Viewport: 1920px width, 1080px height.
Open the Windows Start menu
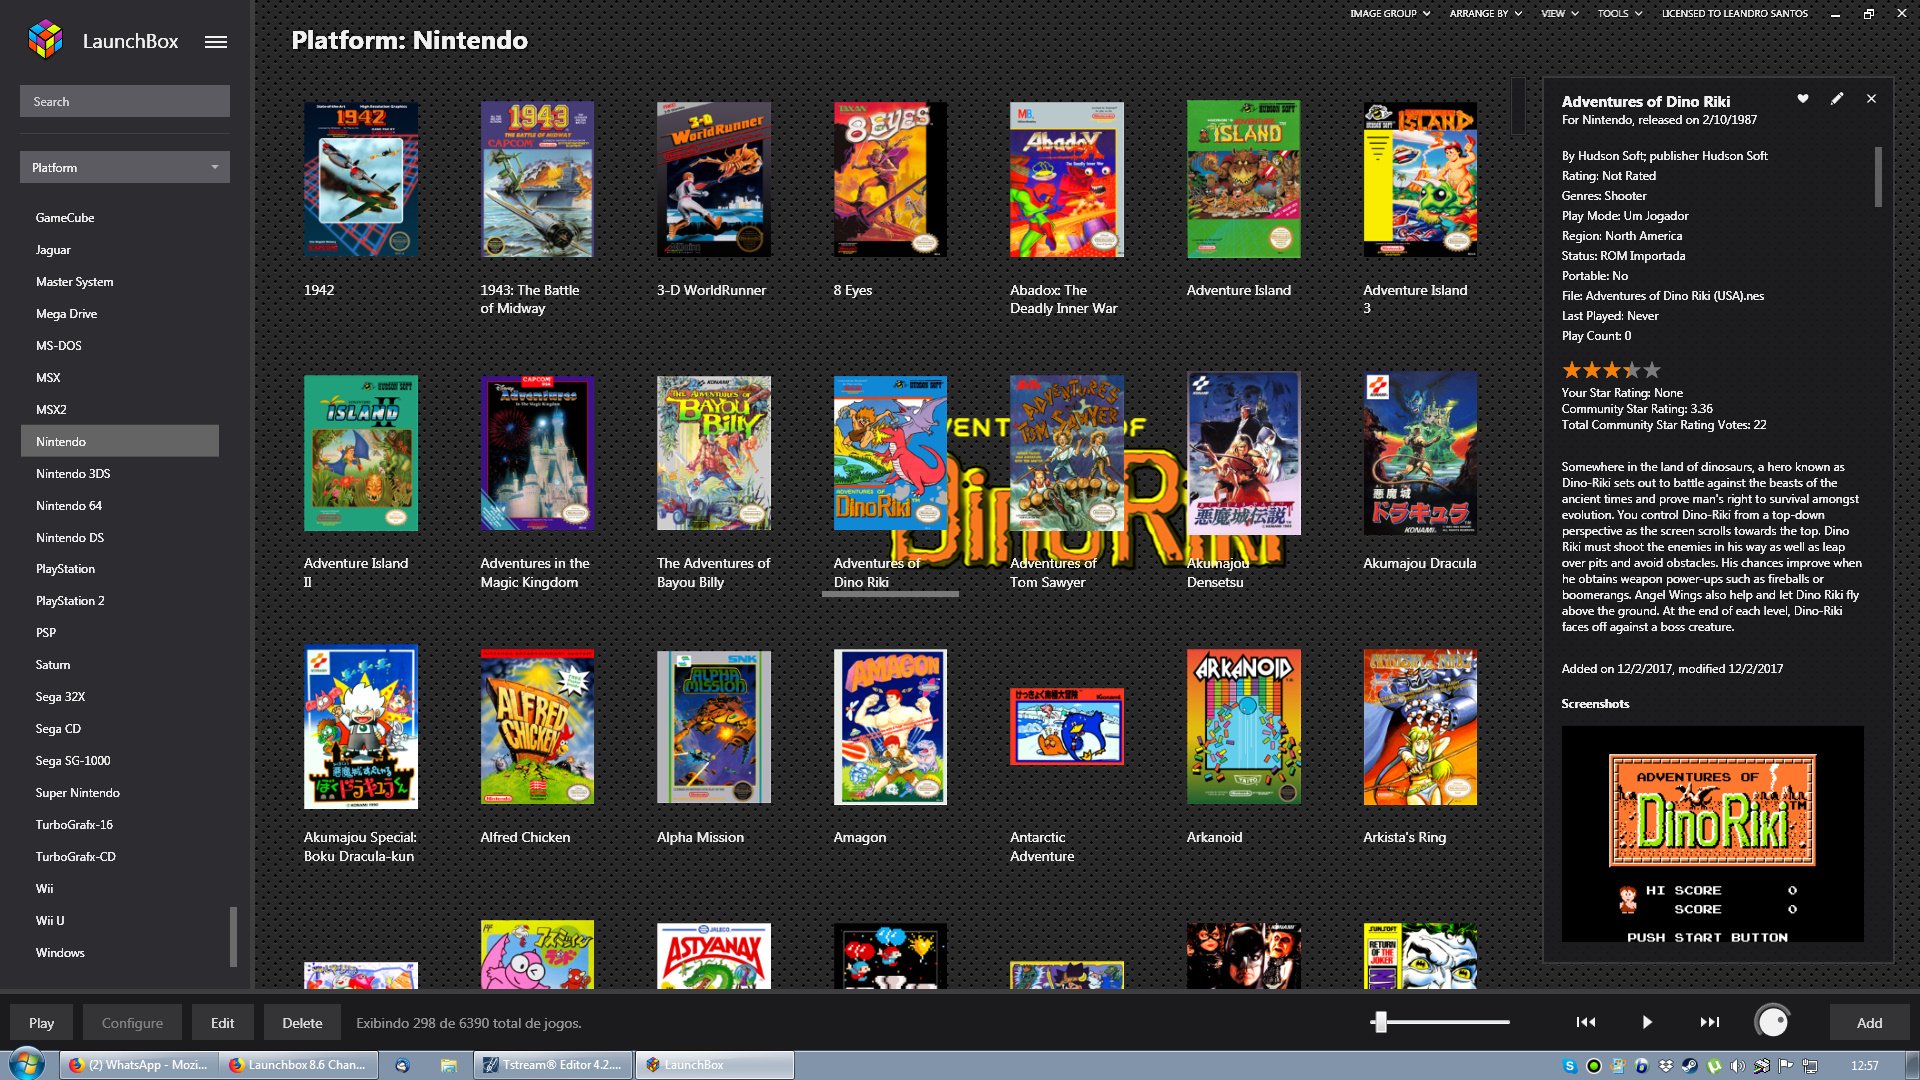point(27,1064)
